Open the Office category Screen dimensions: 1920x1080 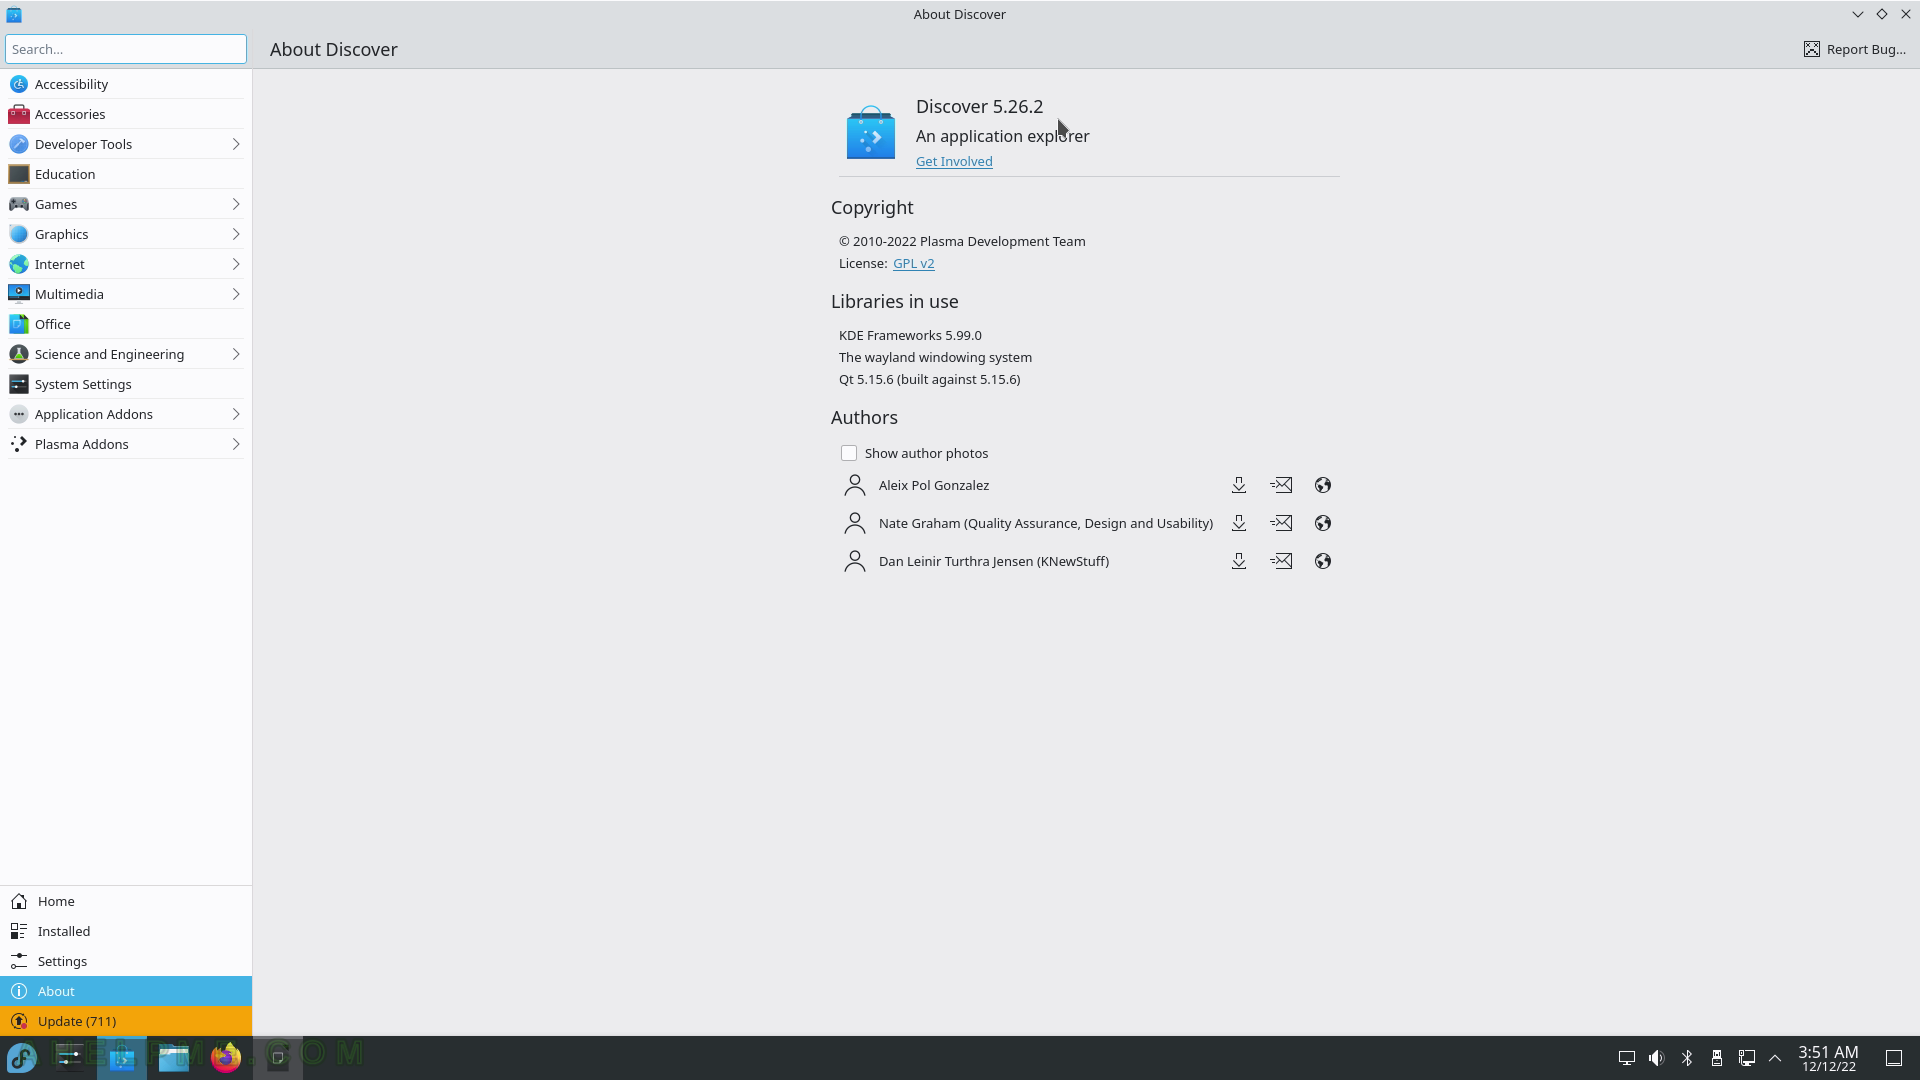(126, 324)
